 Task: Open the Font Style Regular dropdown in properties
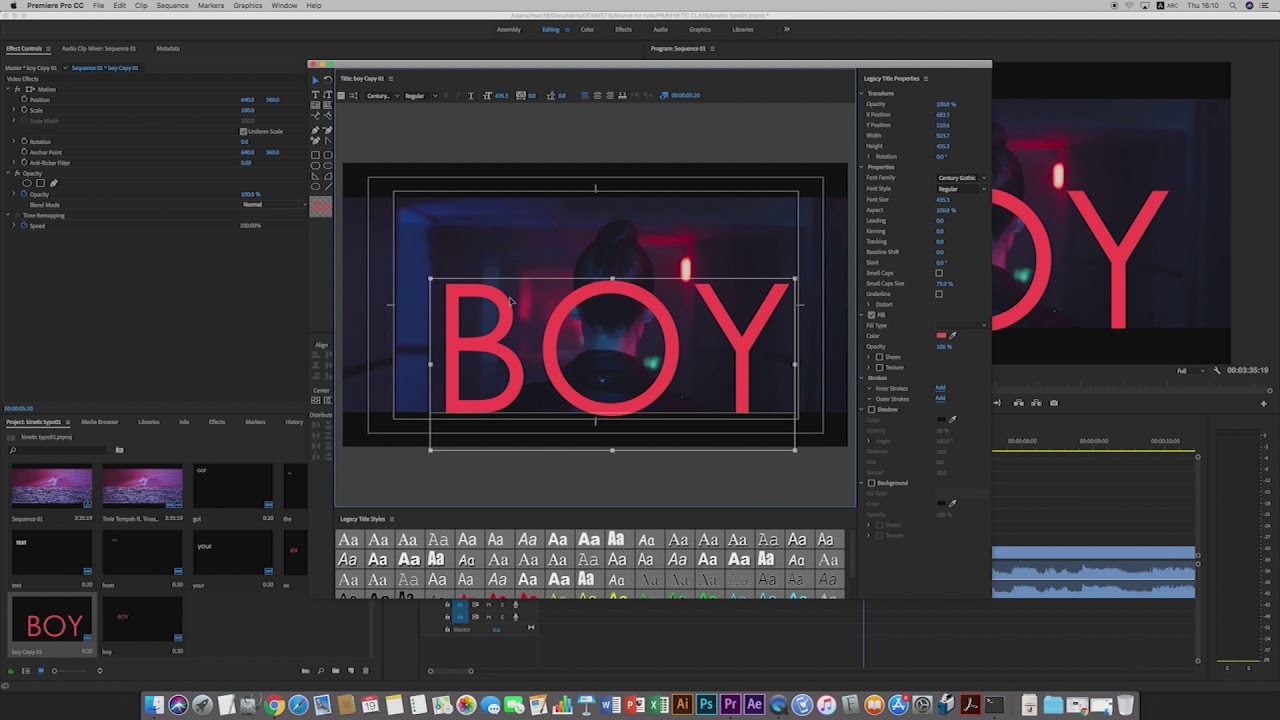962,189
